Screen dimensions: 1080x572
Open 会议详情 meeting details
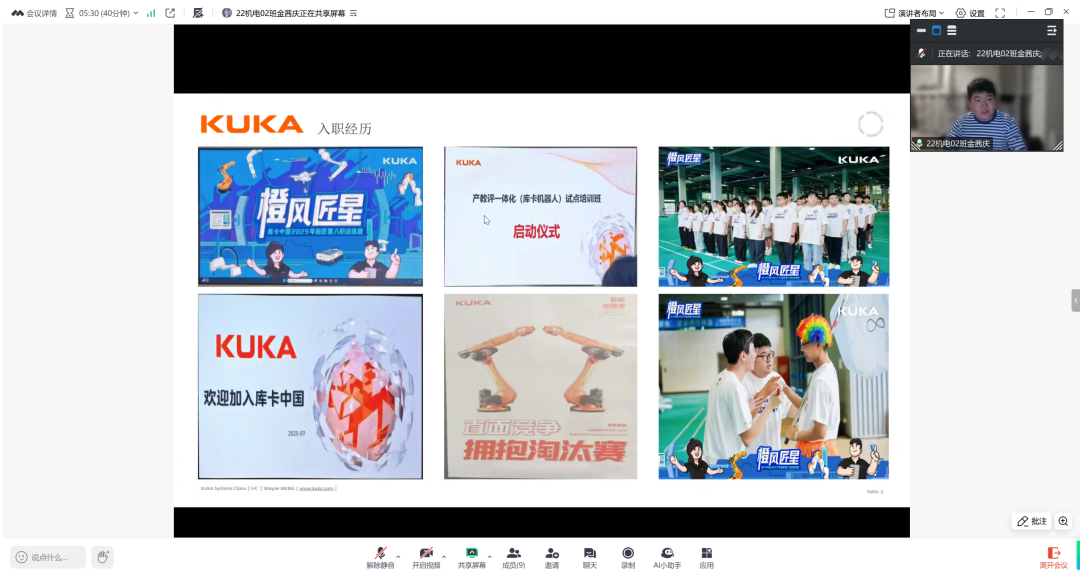tap(34, 13)
